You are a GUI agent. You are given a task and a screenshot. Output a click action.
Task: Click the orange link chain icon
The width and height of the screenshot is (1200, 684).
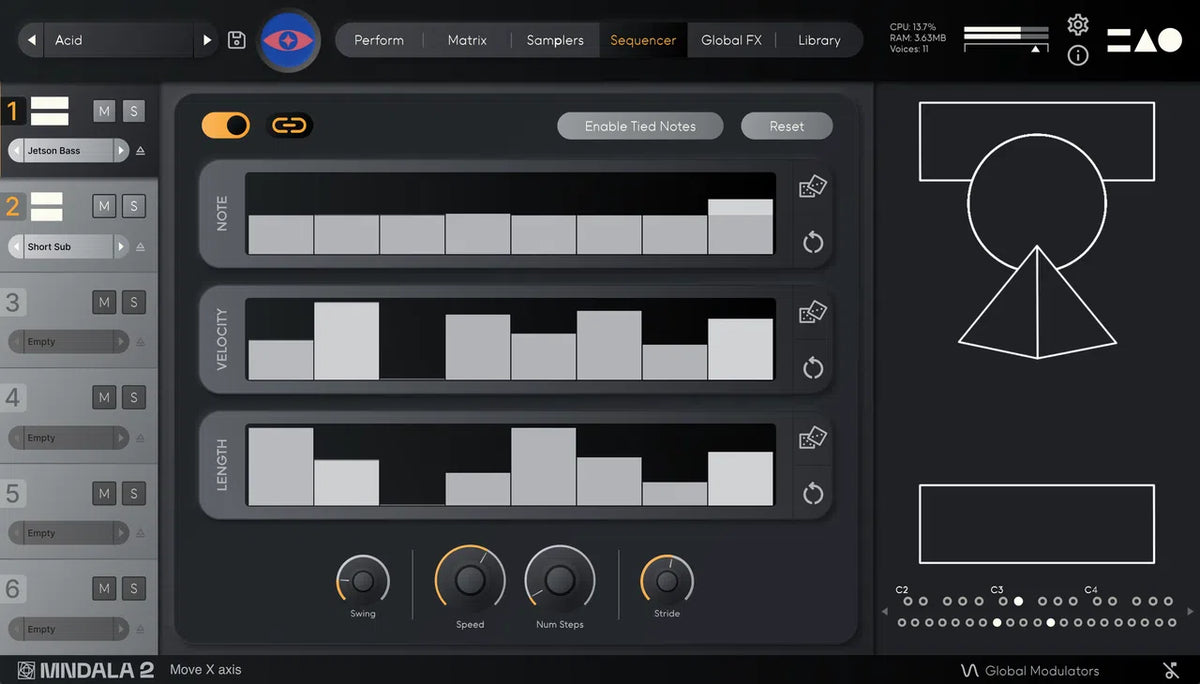[289, 125]
